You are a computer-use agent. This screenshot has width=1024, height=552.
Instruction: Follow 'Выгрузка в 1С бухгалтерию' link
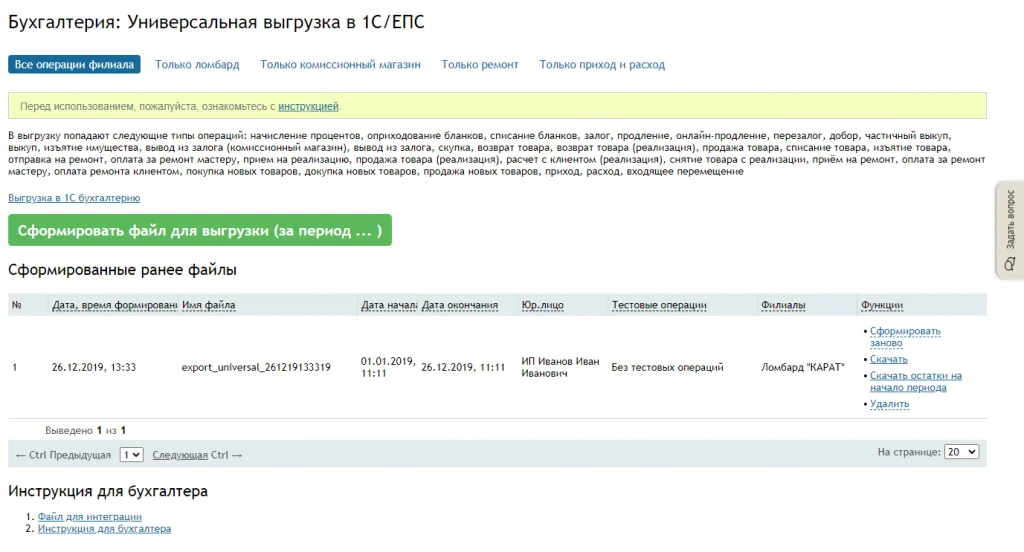coord(74,198)
